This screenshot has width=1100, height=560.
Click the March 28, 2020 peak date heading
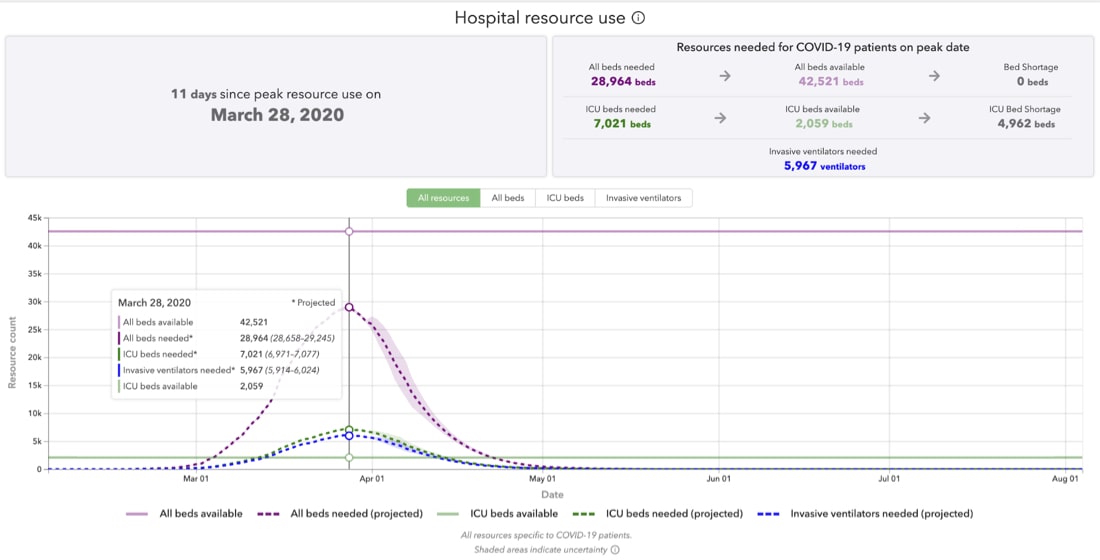tap(276, 115)
